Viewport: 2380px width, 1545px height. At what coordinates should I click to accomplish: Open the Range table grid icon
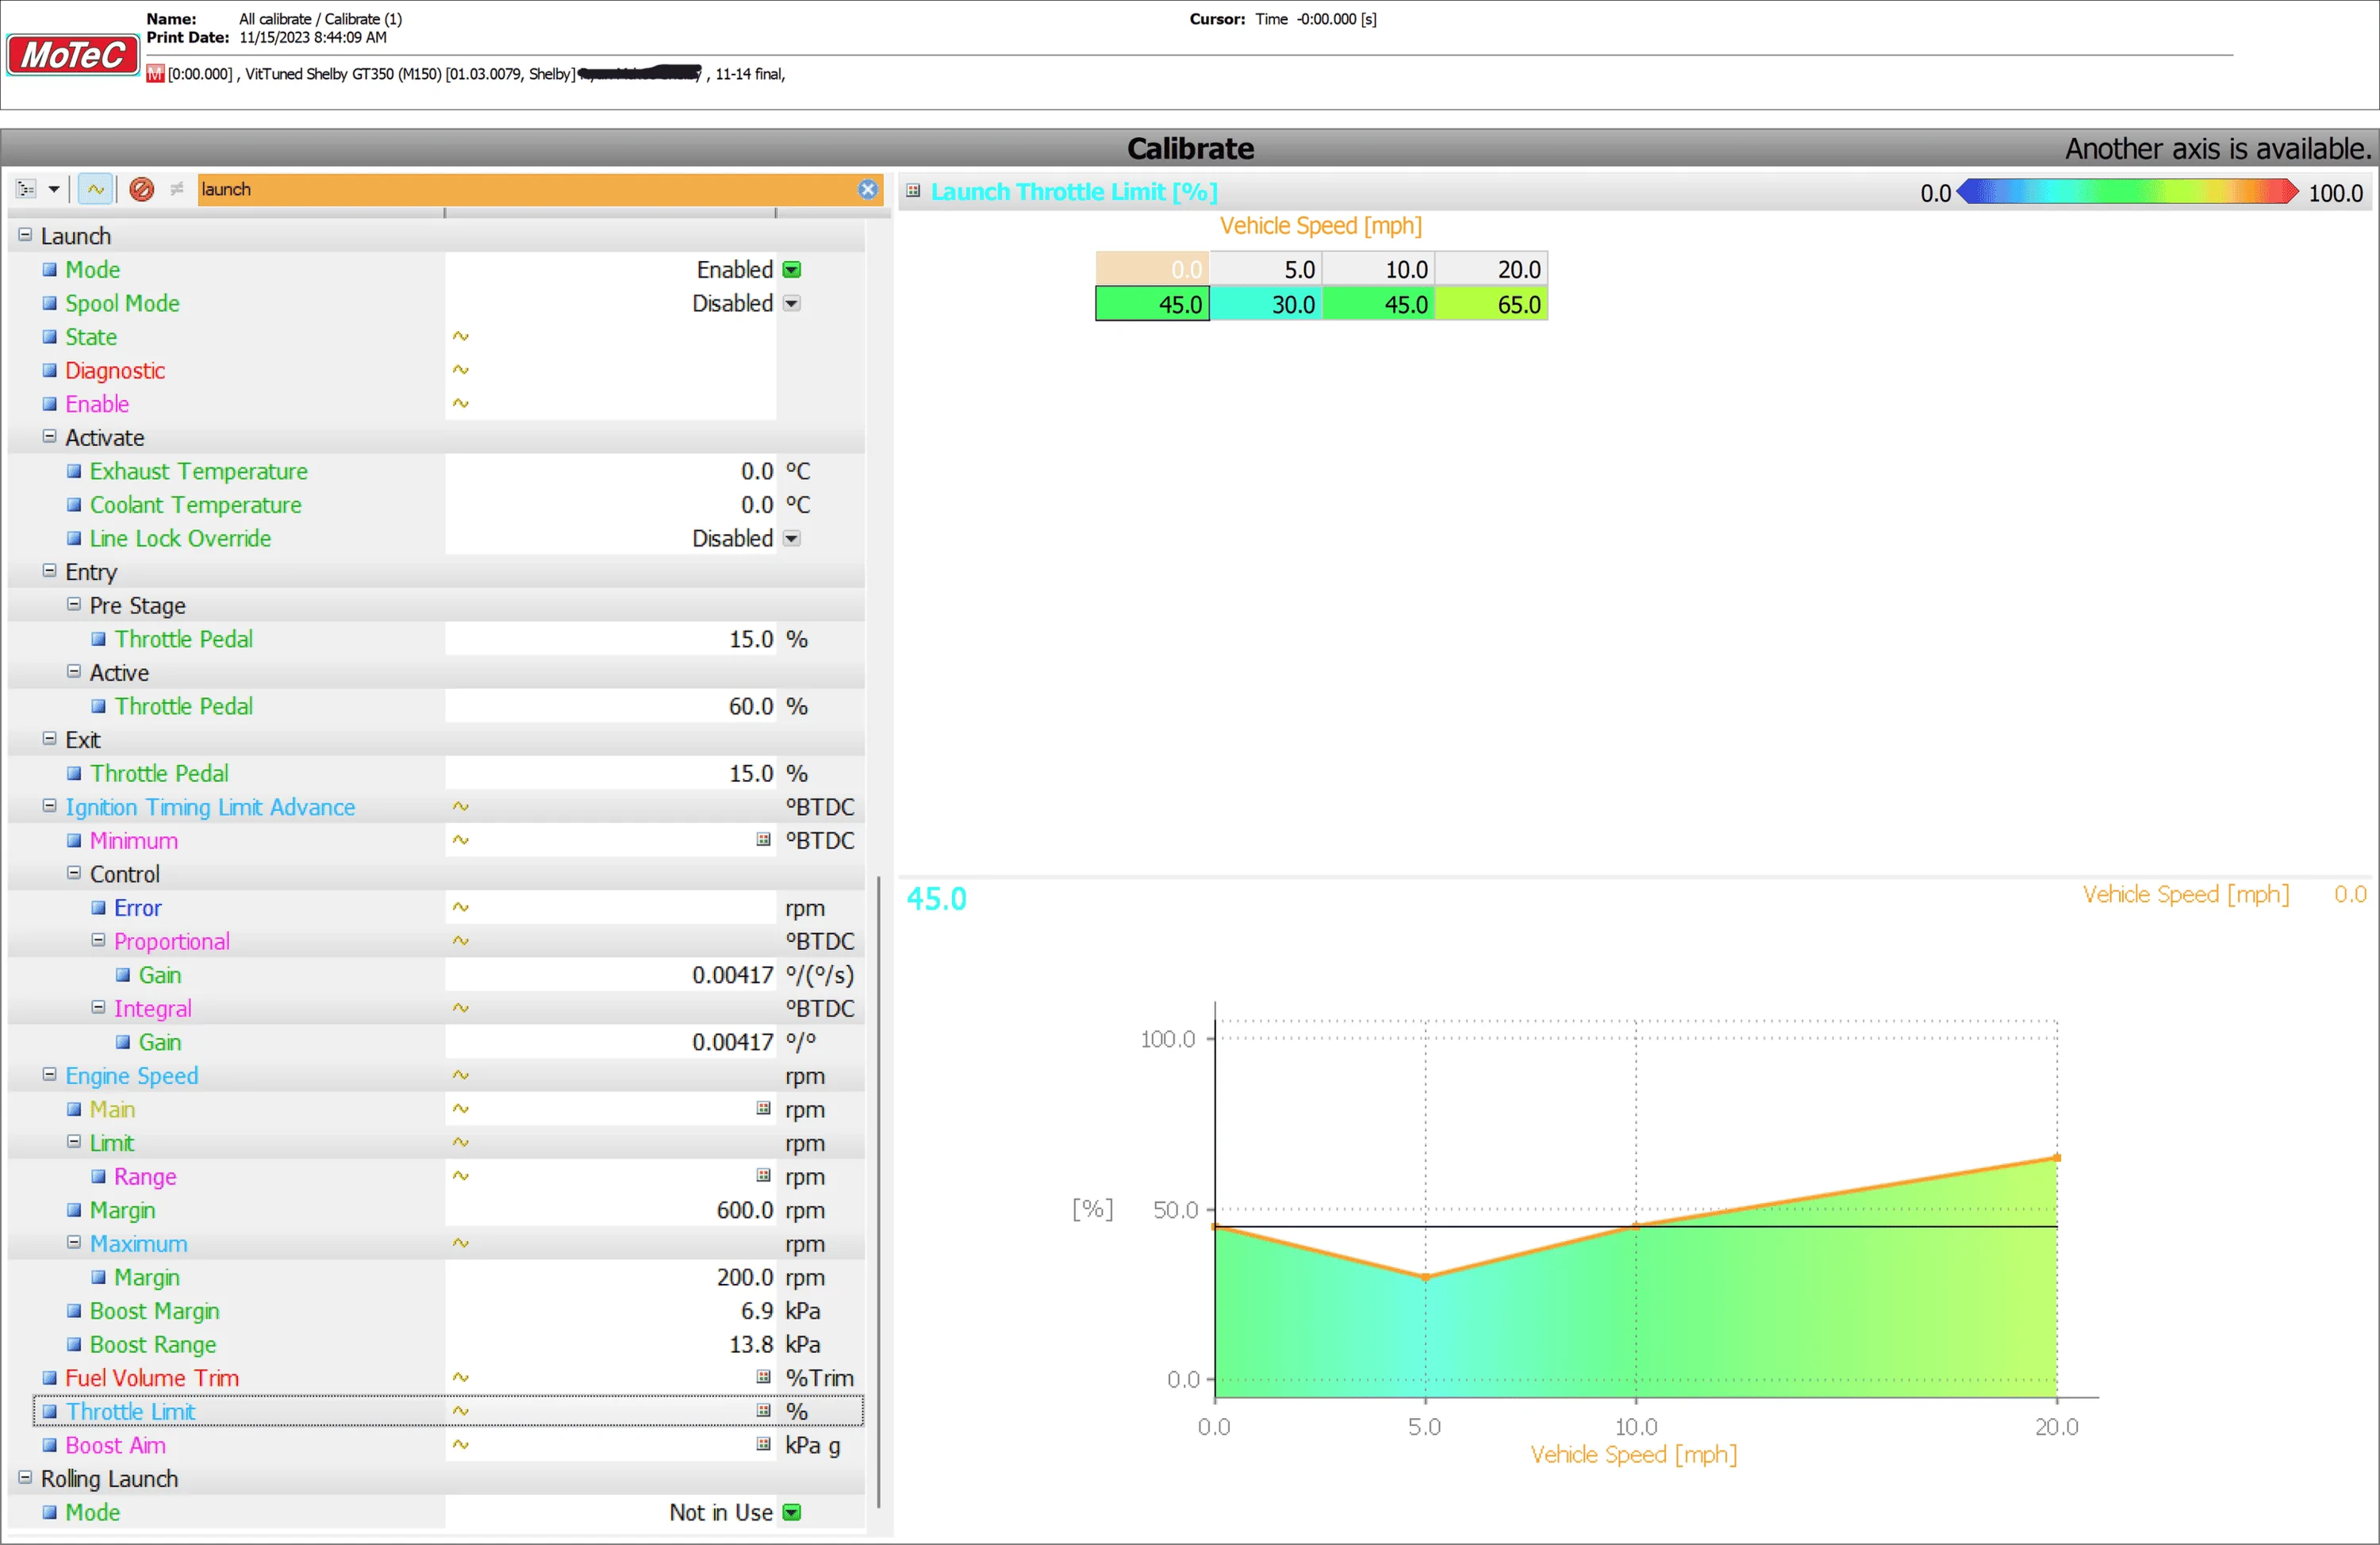coord(763,1175)
